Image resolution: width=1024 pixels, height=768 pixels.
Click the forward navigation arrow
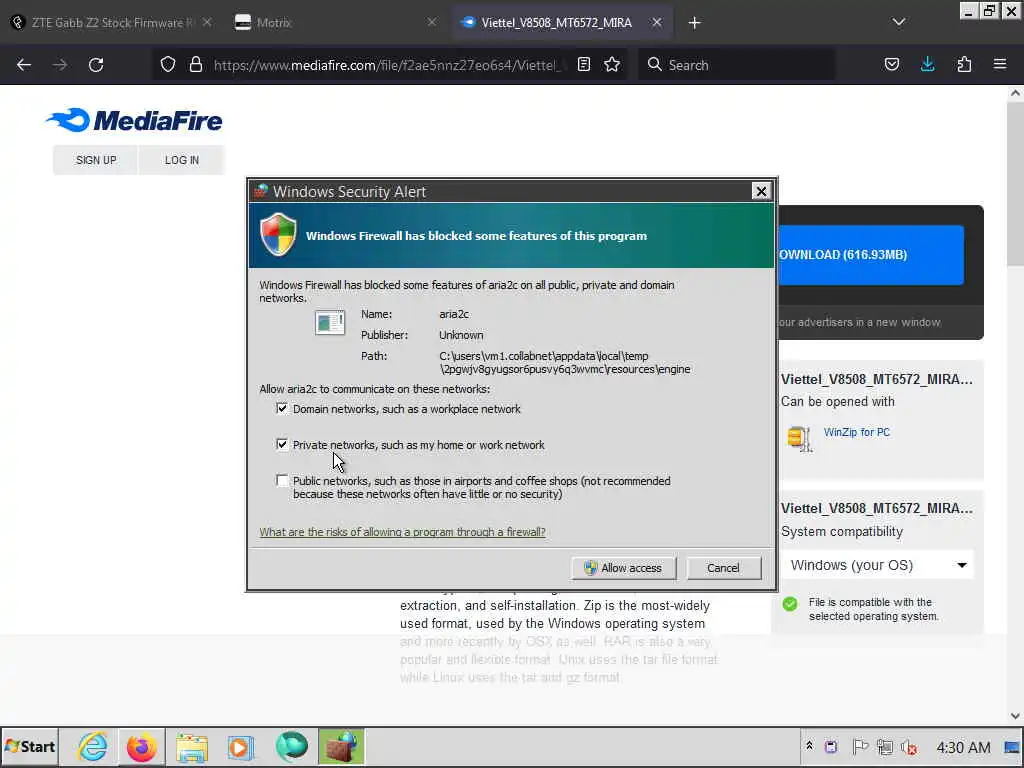click(x=60, y=65)
